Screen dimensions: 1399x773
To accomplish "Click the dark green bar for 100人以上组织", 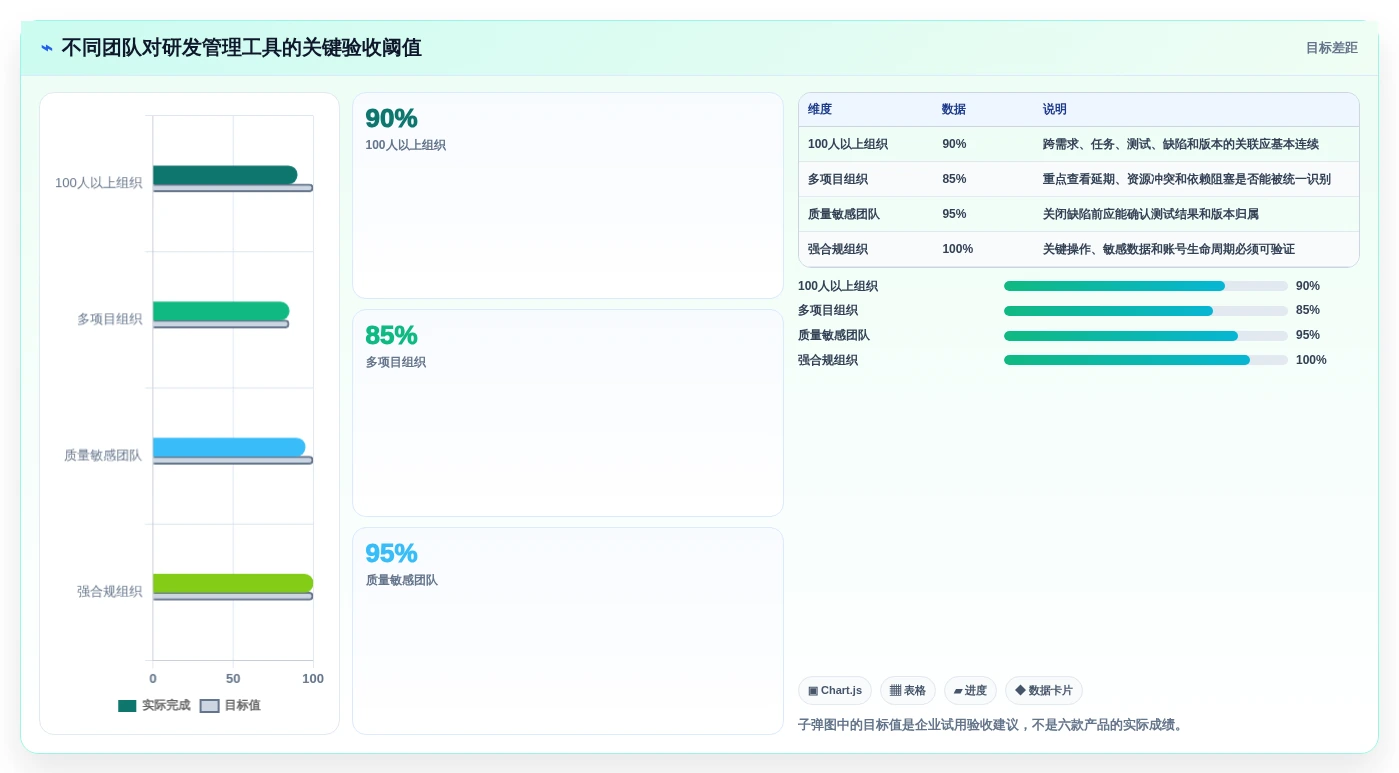I will click(x=225, y=175).
